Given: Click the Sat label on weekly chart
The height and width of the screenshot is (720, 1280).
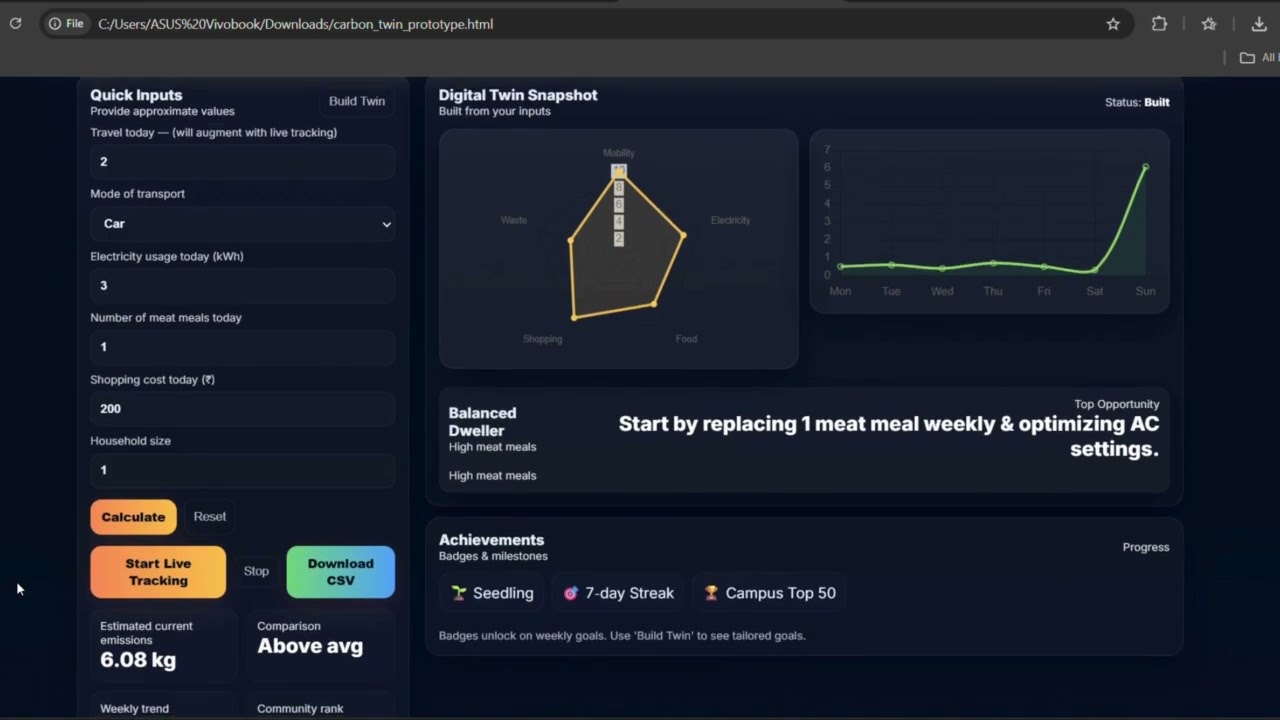Looking at the screenshot, I should 1095,291.
